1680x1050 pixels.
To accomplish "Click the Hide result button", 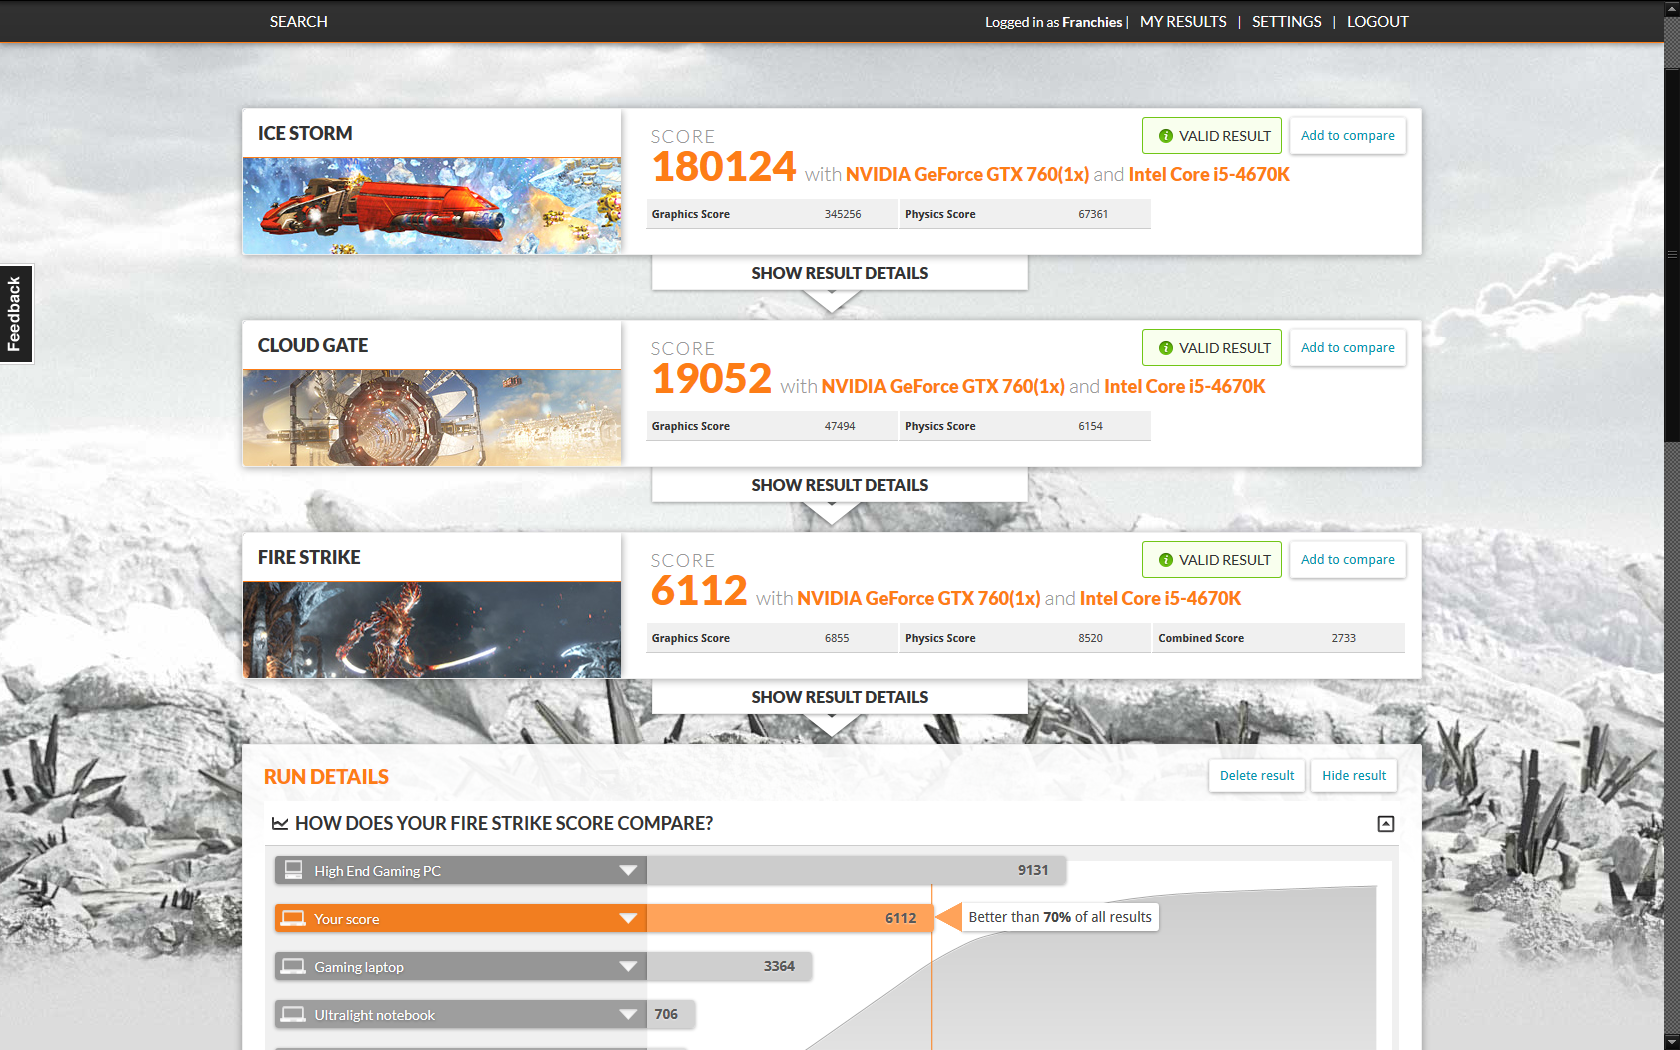I will pyautogui.click(x=1354, y=776).
